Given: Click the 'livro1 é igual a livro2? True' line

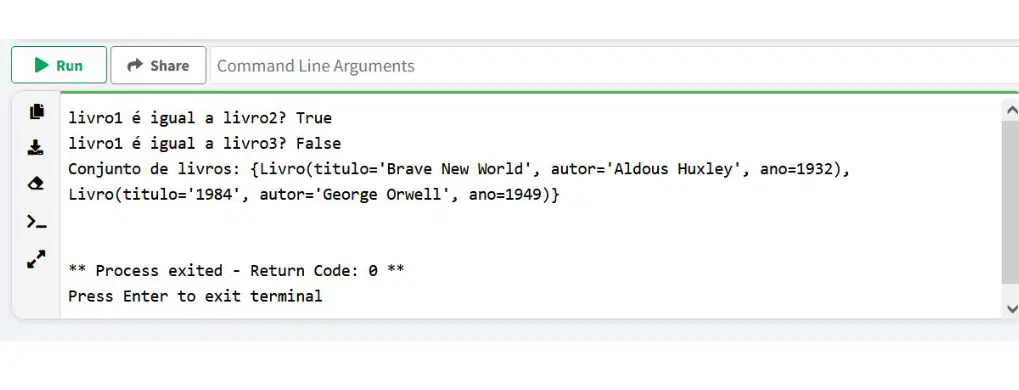Looking at the screenshot, I should (x=200, y=118).
